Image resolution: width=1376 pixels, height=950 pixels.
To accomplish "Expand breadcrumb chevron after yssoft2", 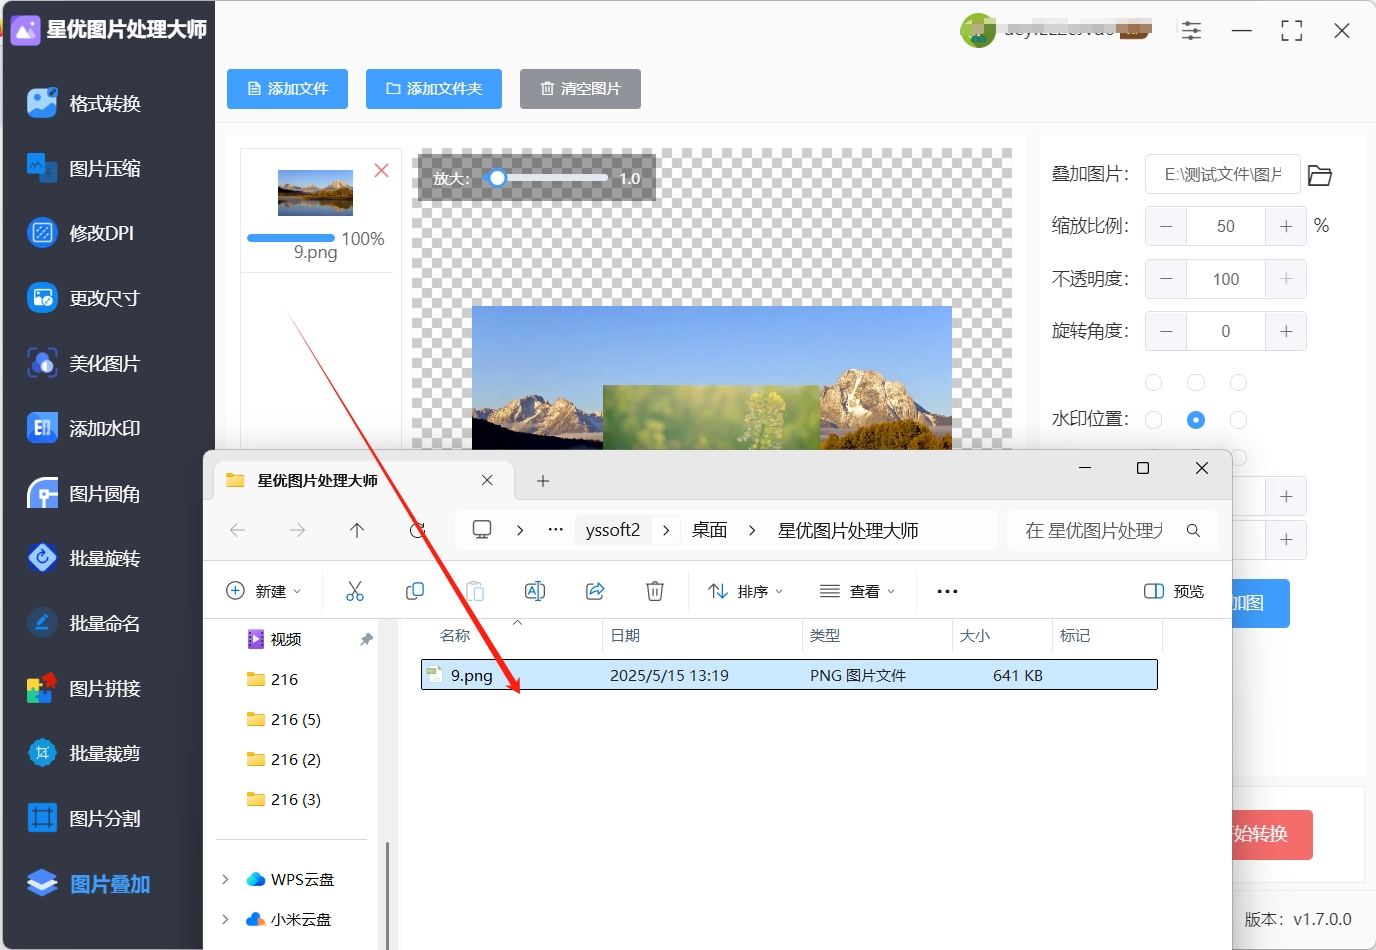I will [665, 530].
